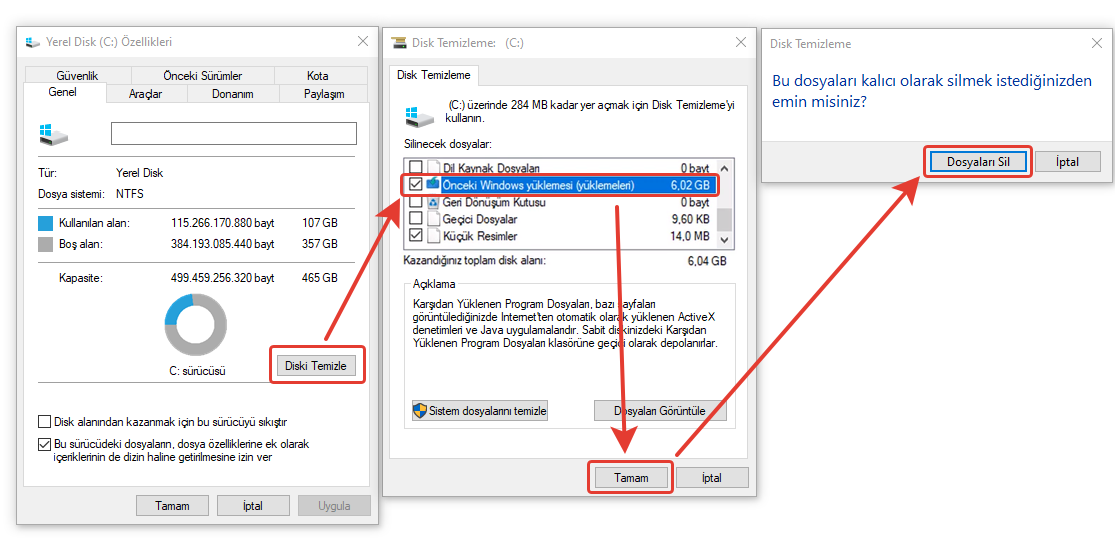This screenshot has width=1115, height=550.
Task: Click the Küçük Resimler file icon
Action: point(434,236)
